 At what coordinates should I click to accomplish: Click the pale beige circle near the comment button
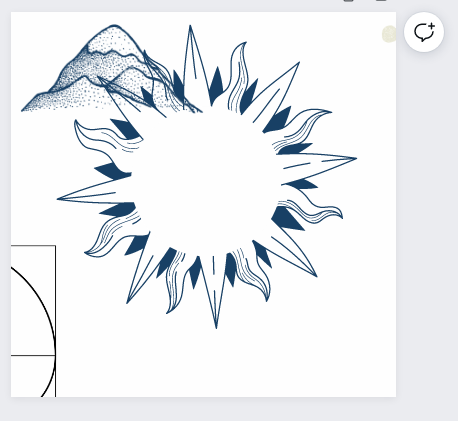click(x=389, y=34)
